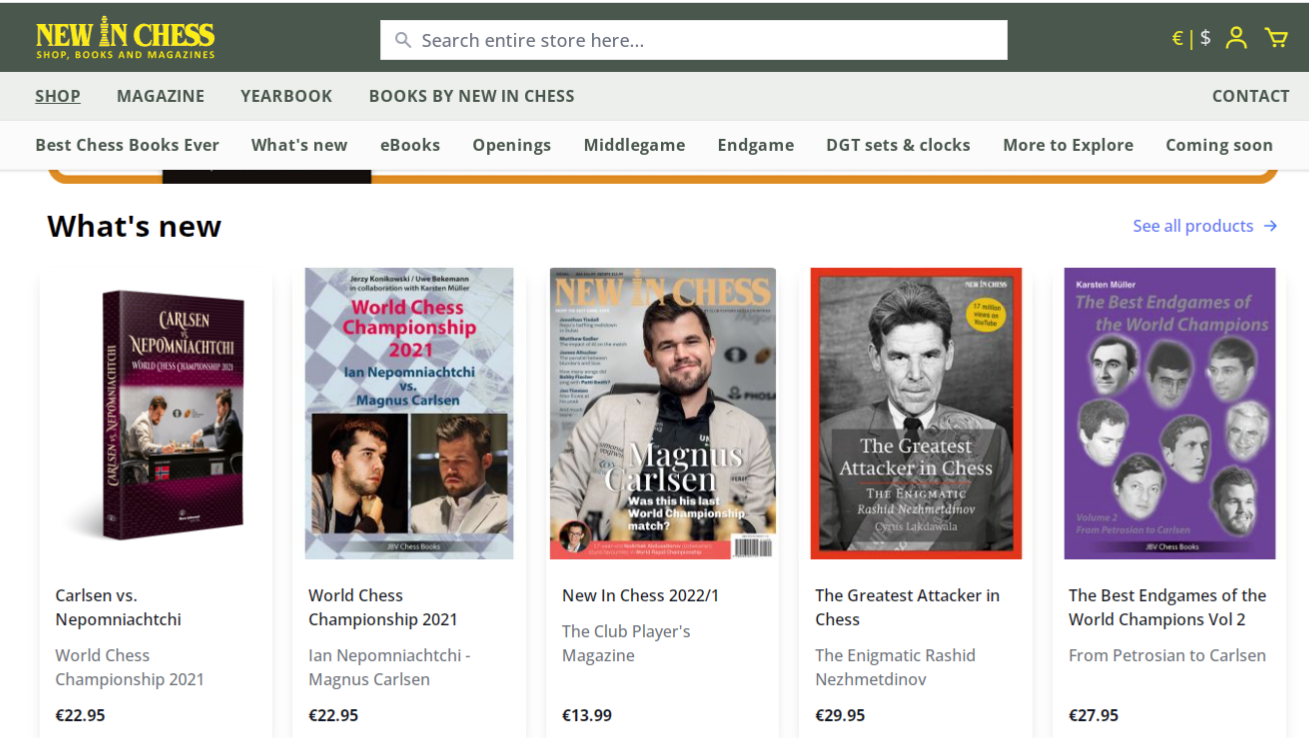Open Carlsen vs. Nepomniachtchi book cover

tap(154, 413)
